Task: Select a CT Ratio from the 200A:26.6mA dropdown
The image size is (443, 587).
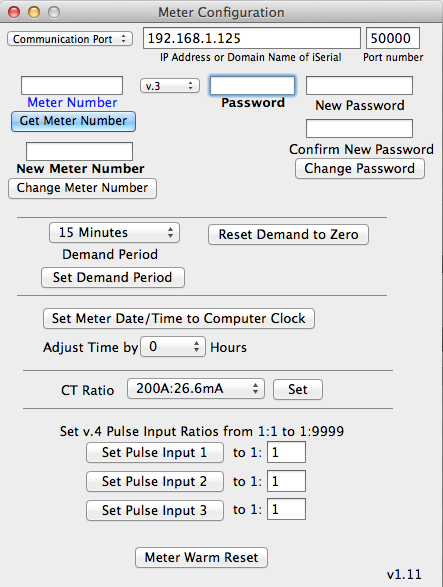Action: coord(196,389)
